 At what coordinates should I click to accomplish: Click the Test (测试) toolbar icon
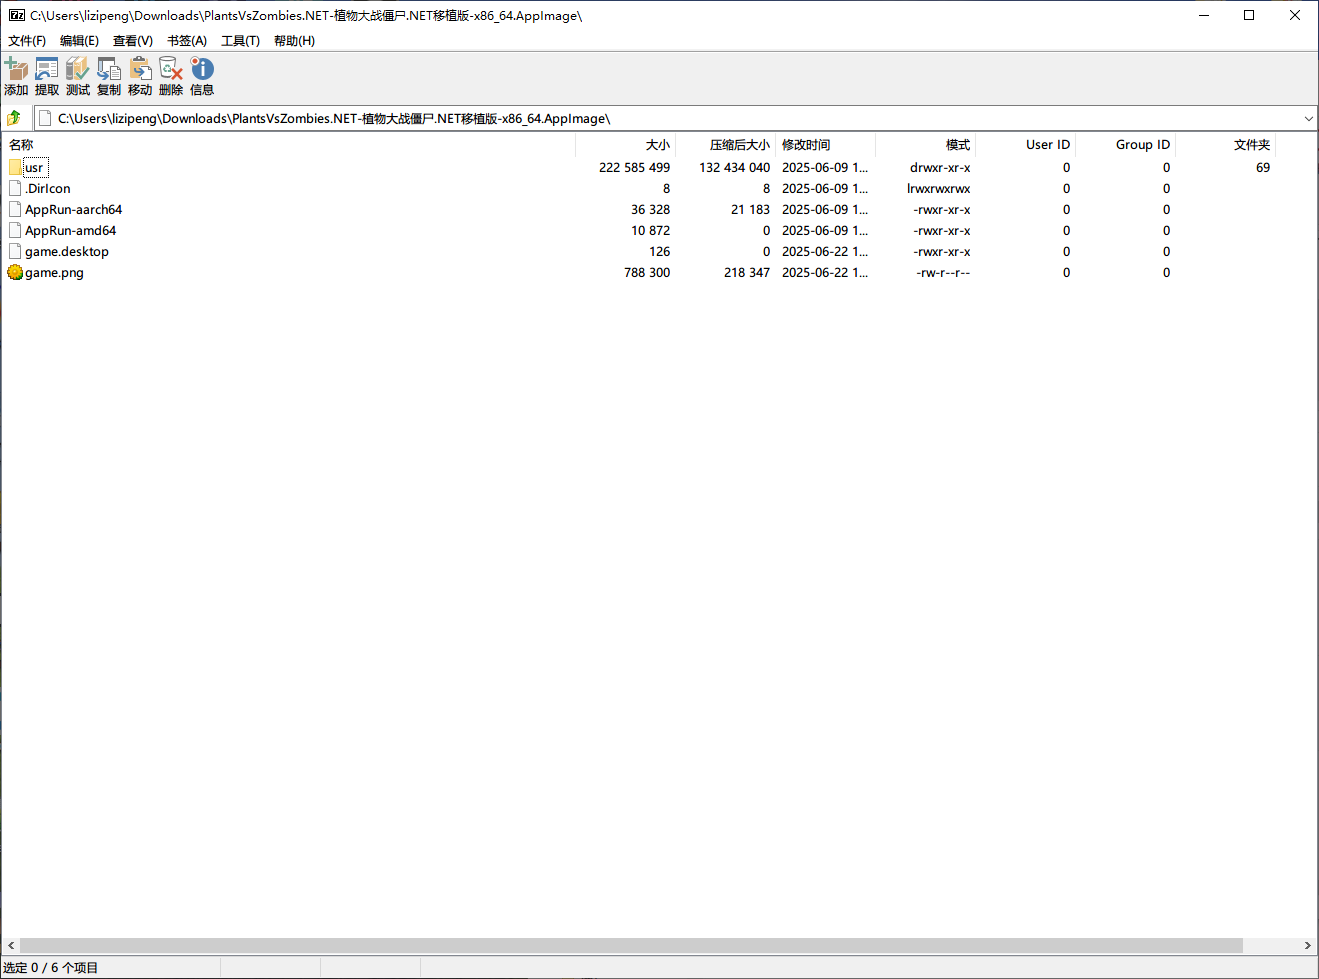pos(78,69)
